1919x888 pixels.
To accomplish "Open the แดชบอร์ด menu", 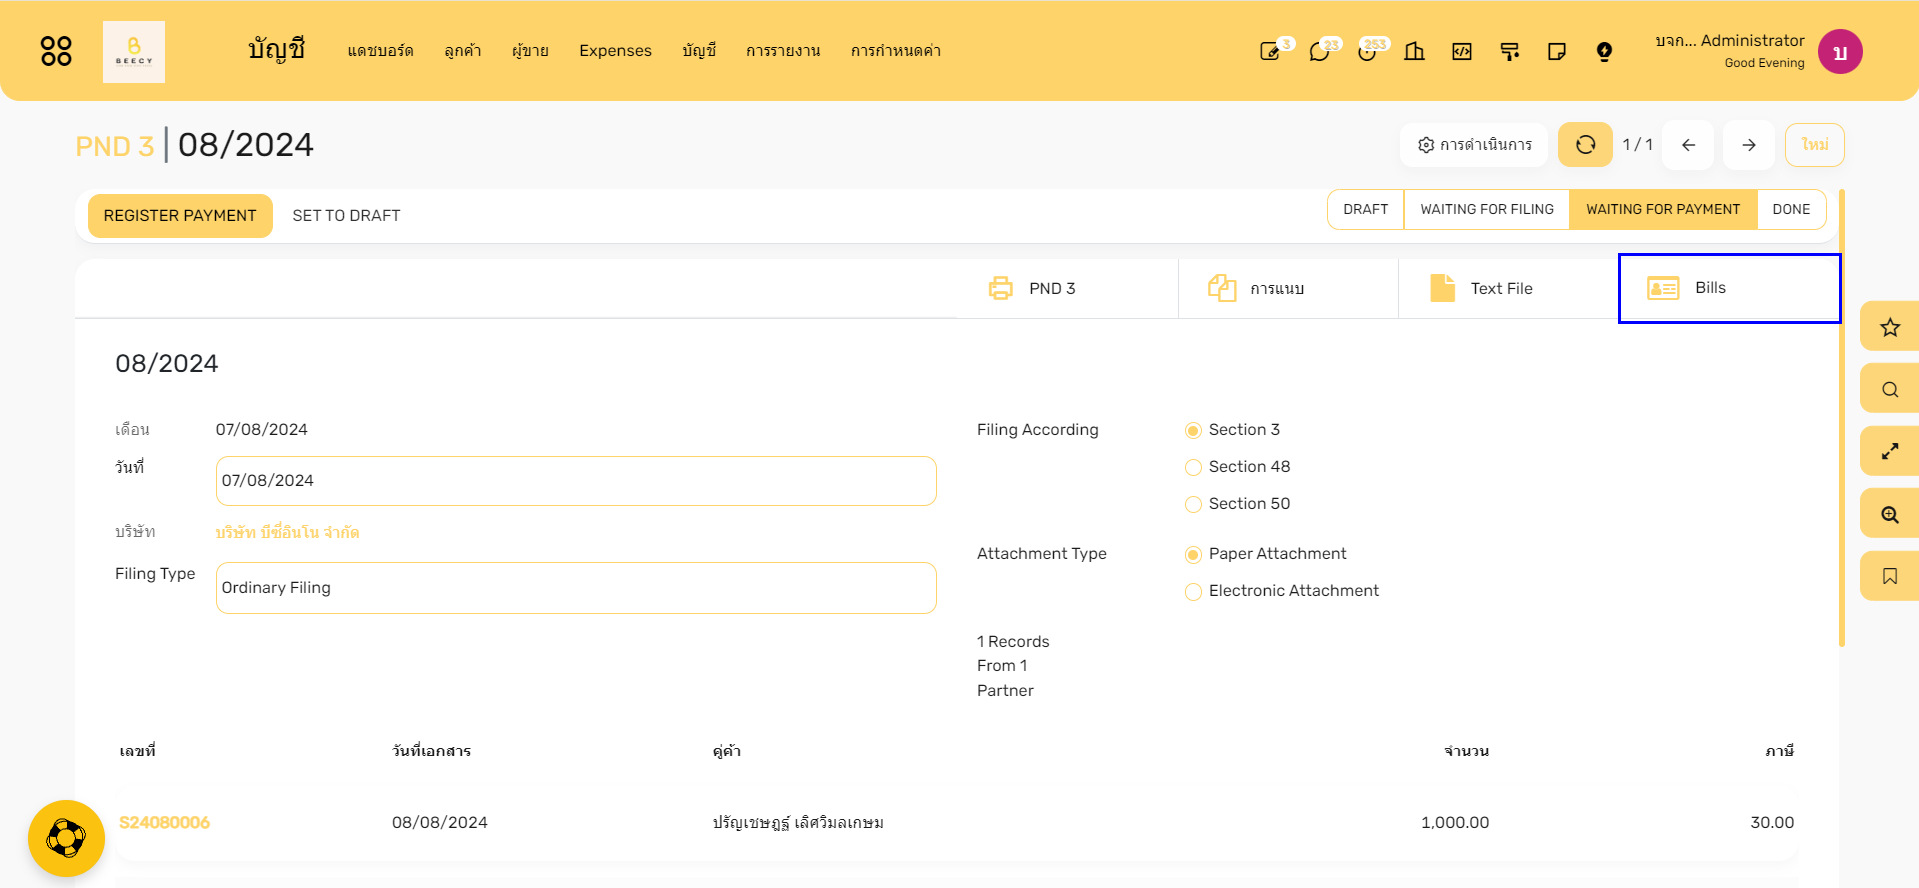I will pyautogui.click(x=380, y=51).
